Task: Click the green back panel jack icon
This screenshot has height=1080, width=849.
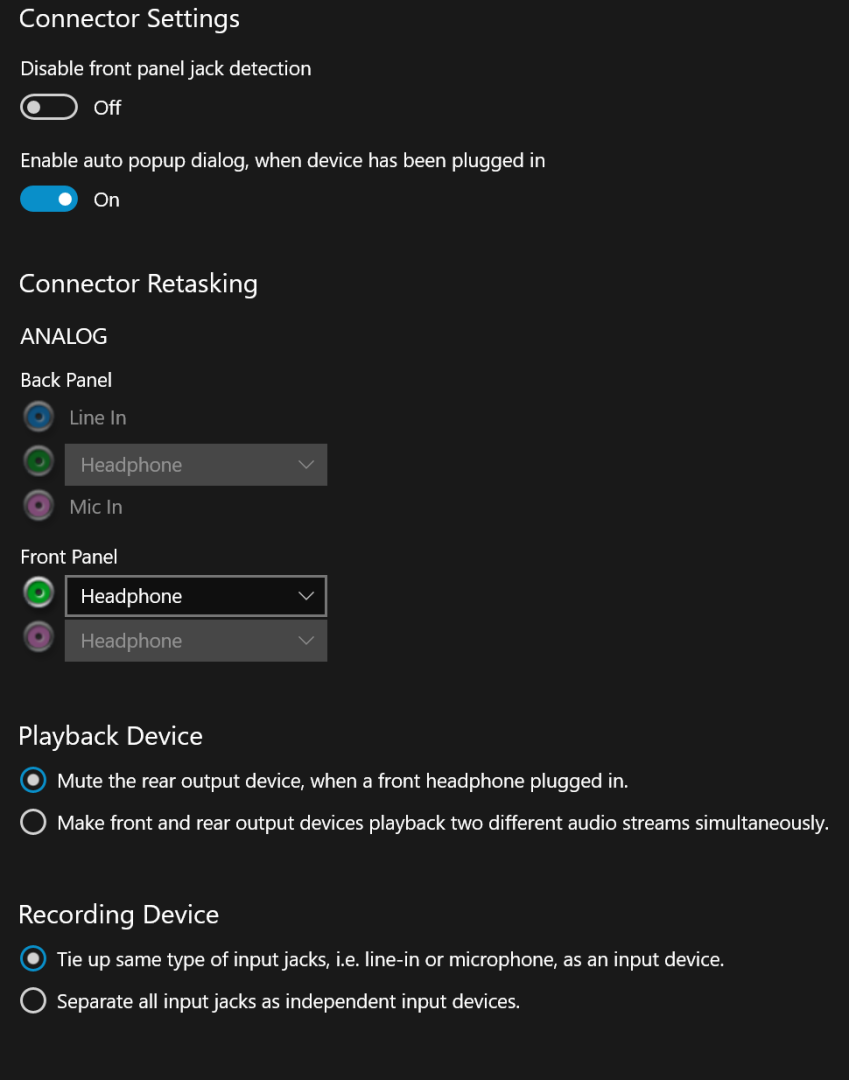Action: [38, 462]
